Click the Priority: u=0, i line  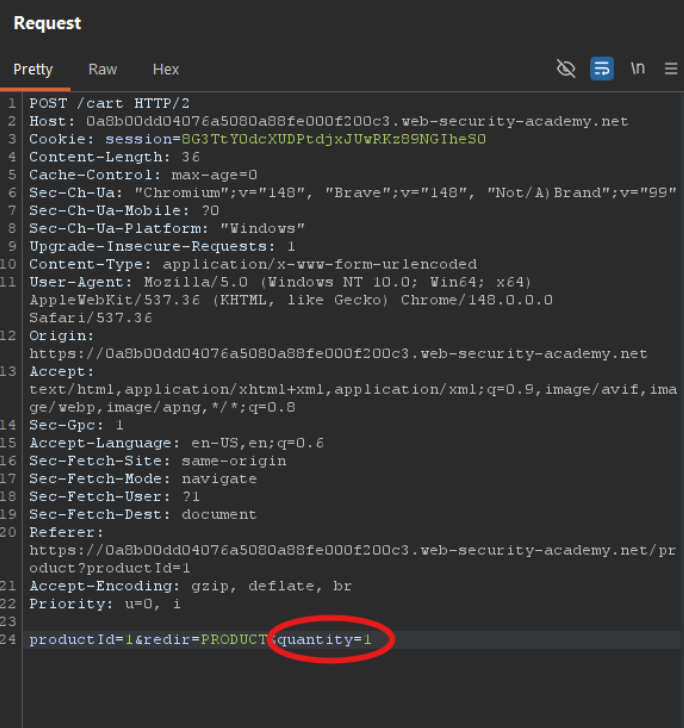pos(105,604)
